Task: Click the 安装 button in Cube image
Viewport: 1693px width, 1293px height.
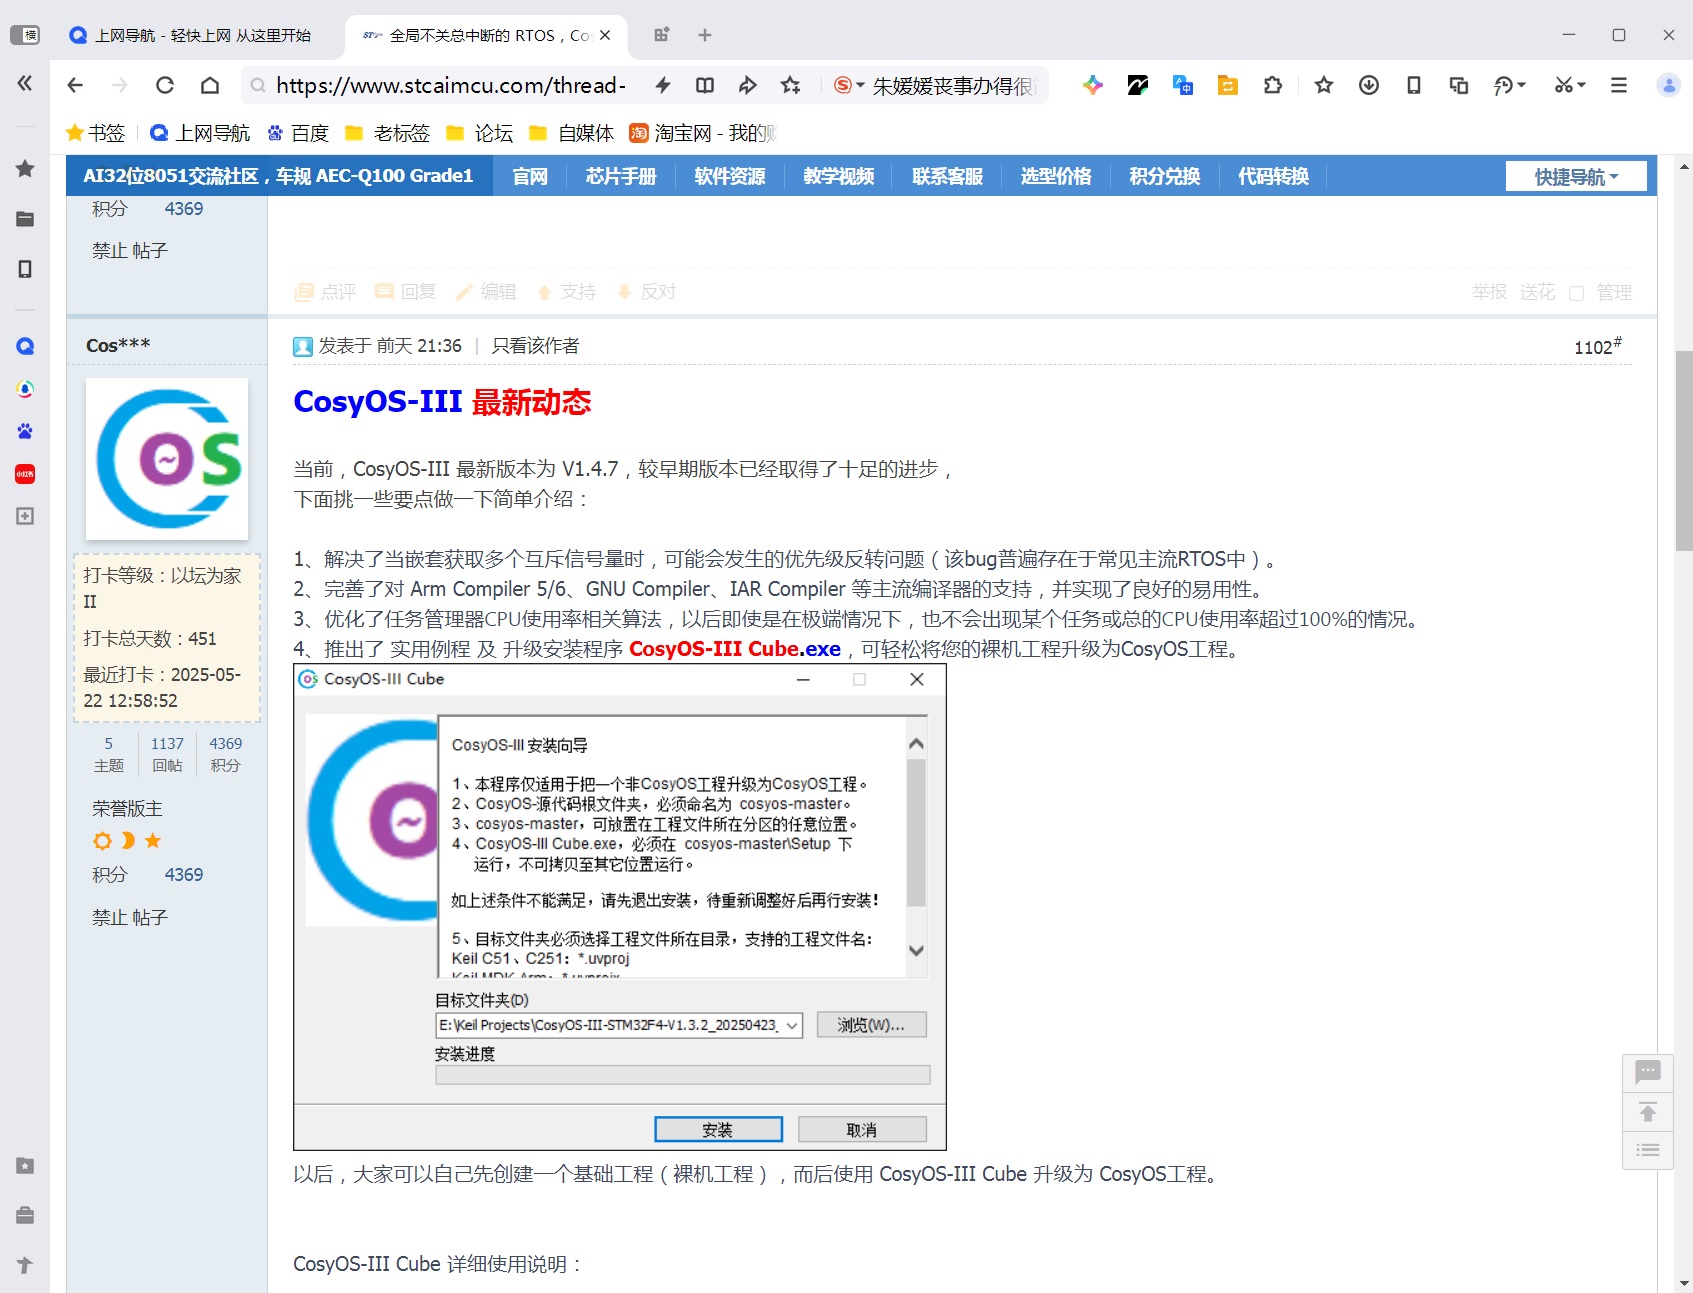Action: click(718, 1129)
